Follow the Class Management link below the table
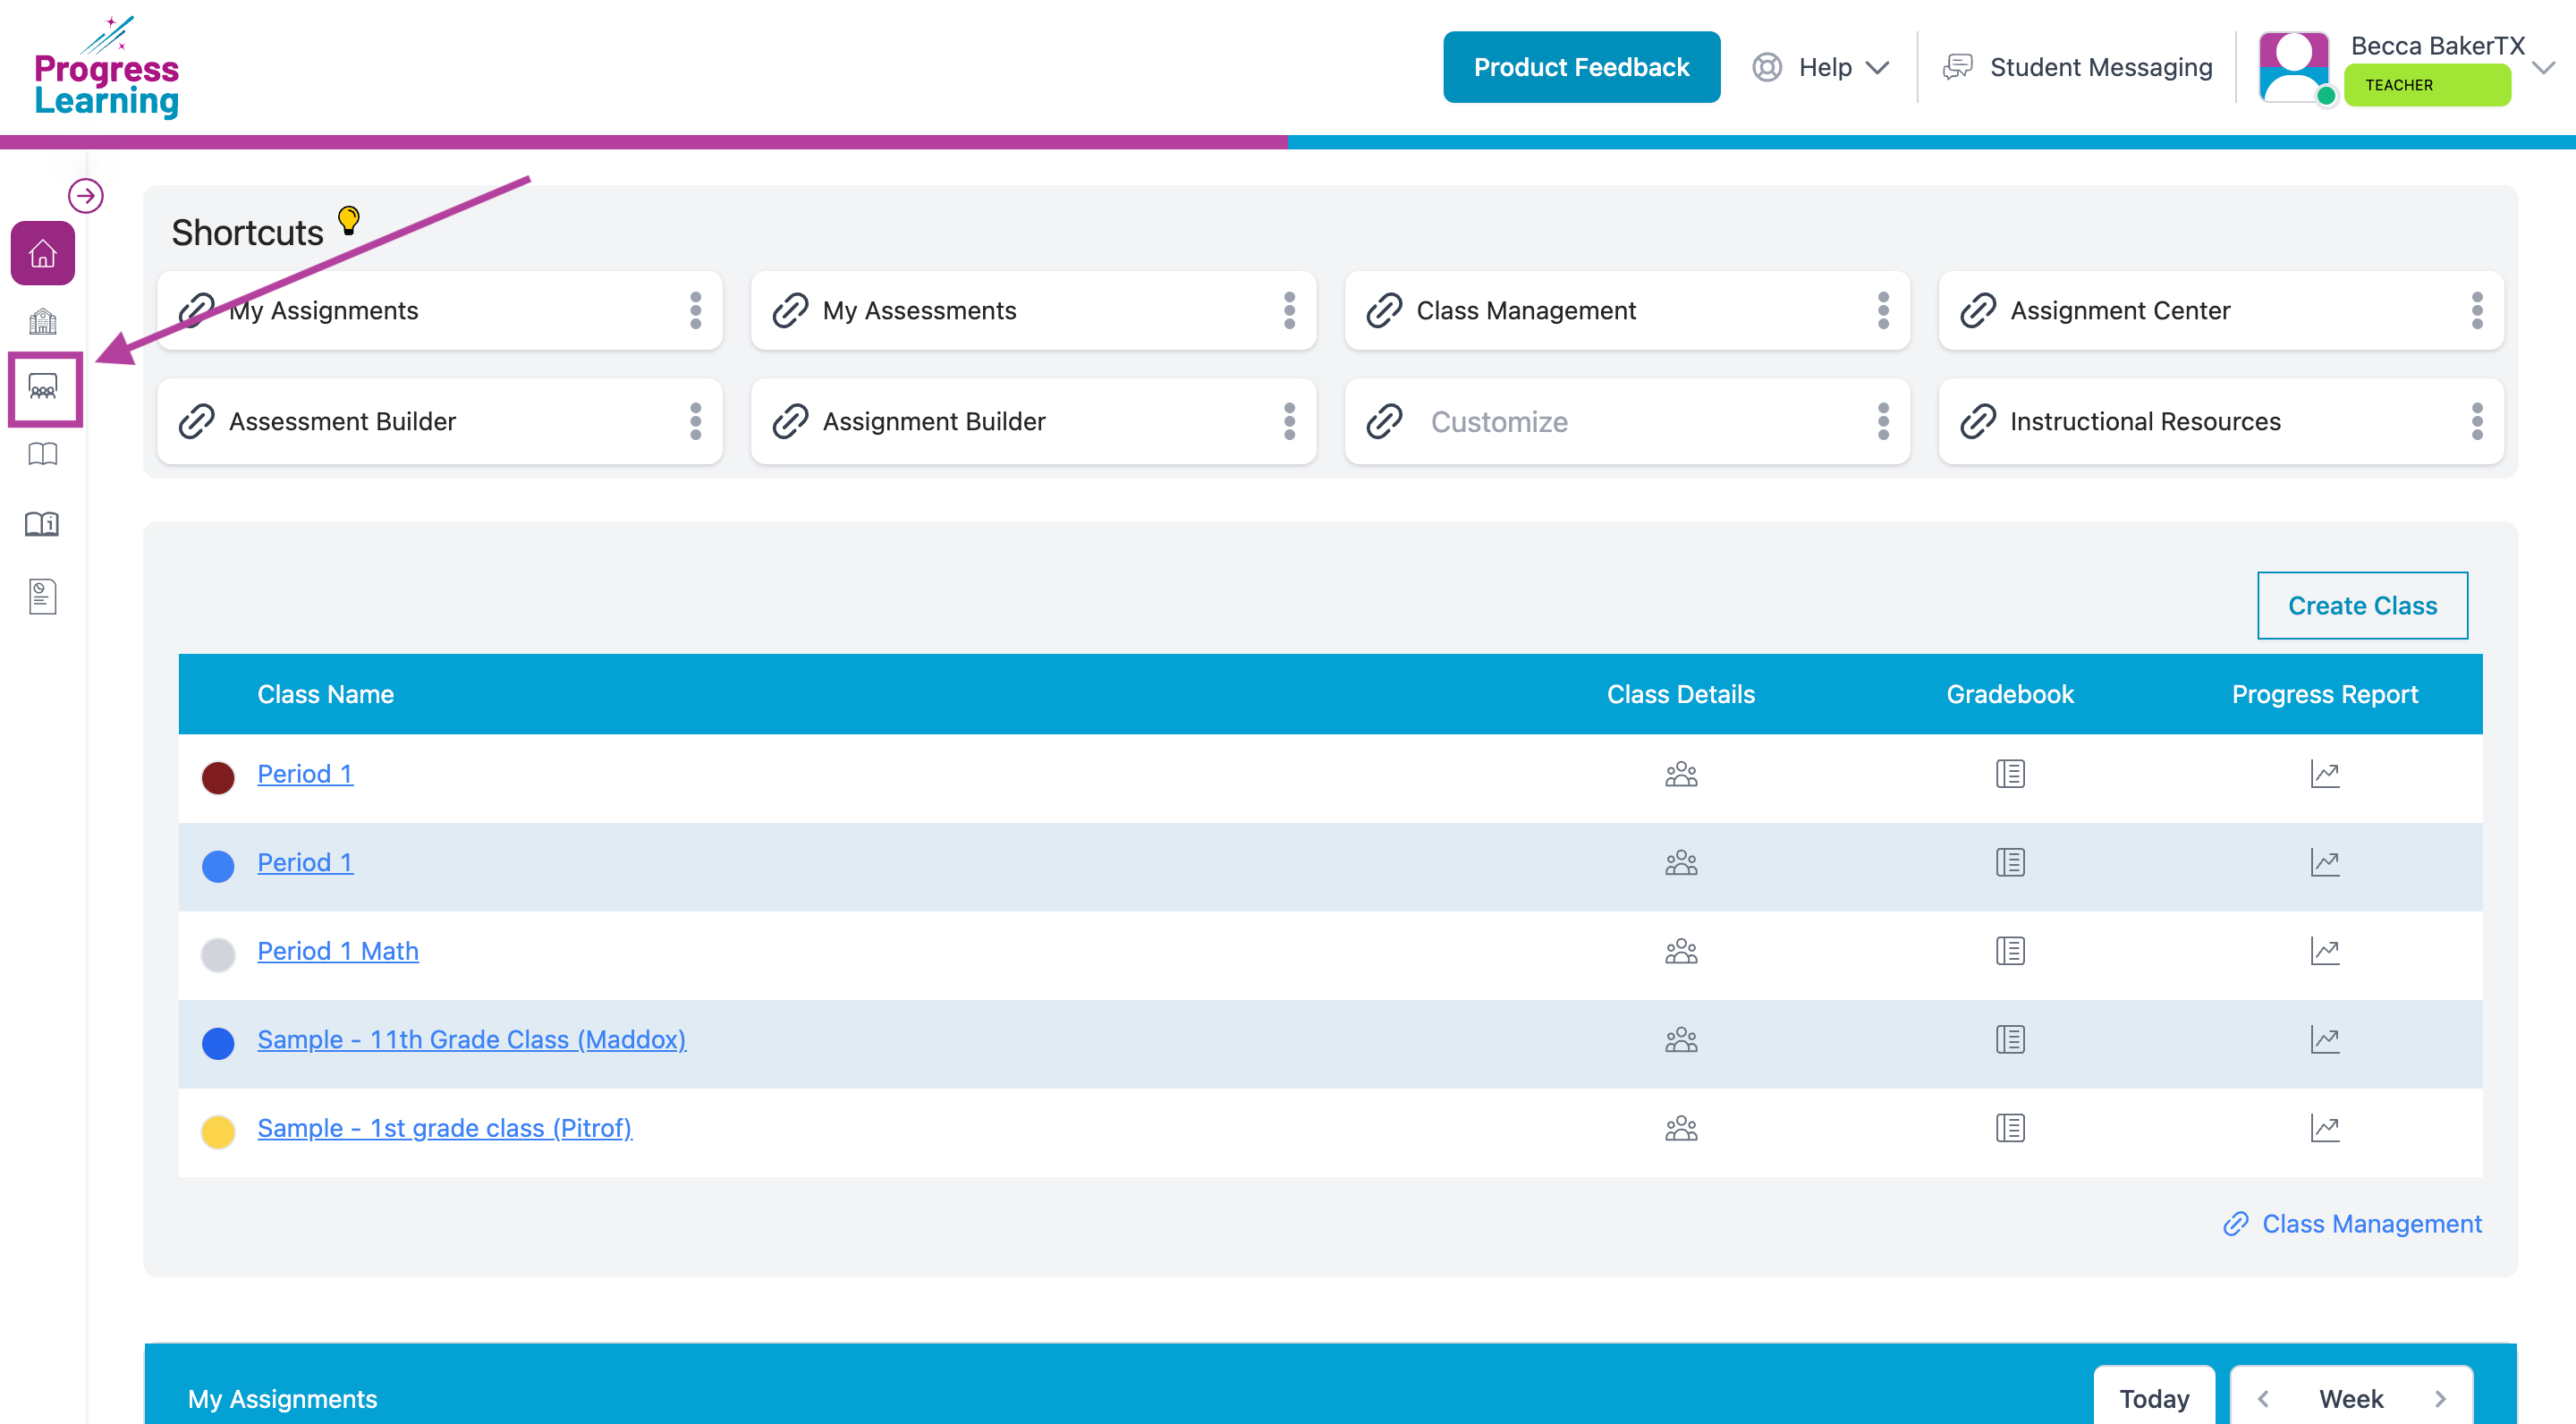 pyautogui.click(x=2352, y=1224)
